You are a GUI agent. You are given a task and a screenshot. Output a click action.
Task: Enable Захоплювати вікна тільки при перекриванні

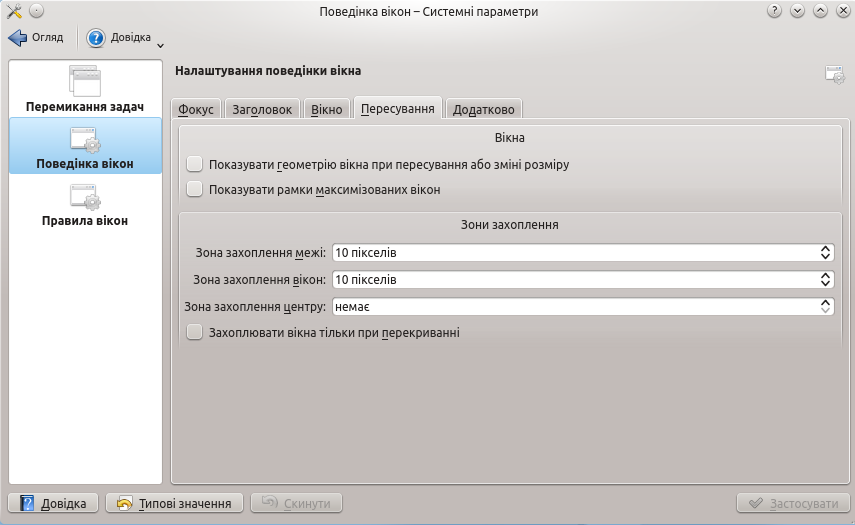click(195, 332)
